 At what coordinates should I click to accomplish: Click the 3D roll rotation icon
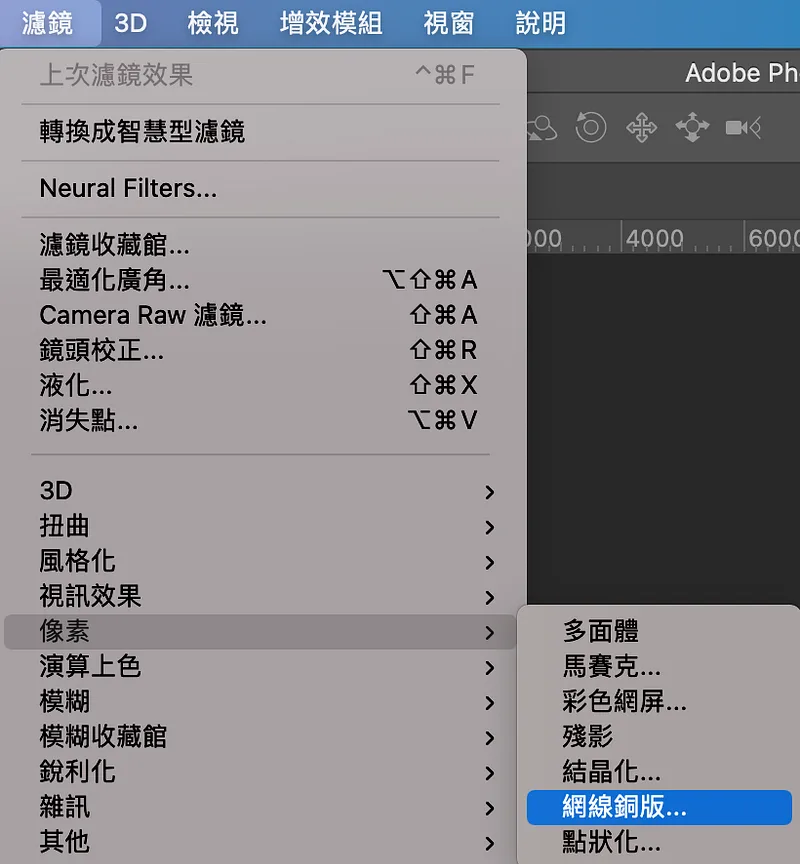pyautogui.click(x=591, y=127)
